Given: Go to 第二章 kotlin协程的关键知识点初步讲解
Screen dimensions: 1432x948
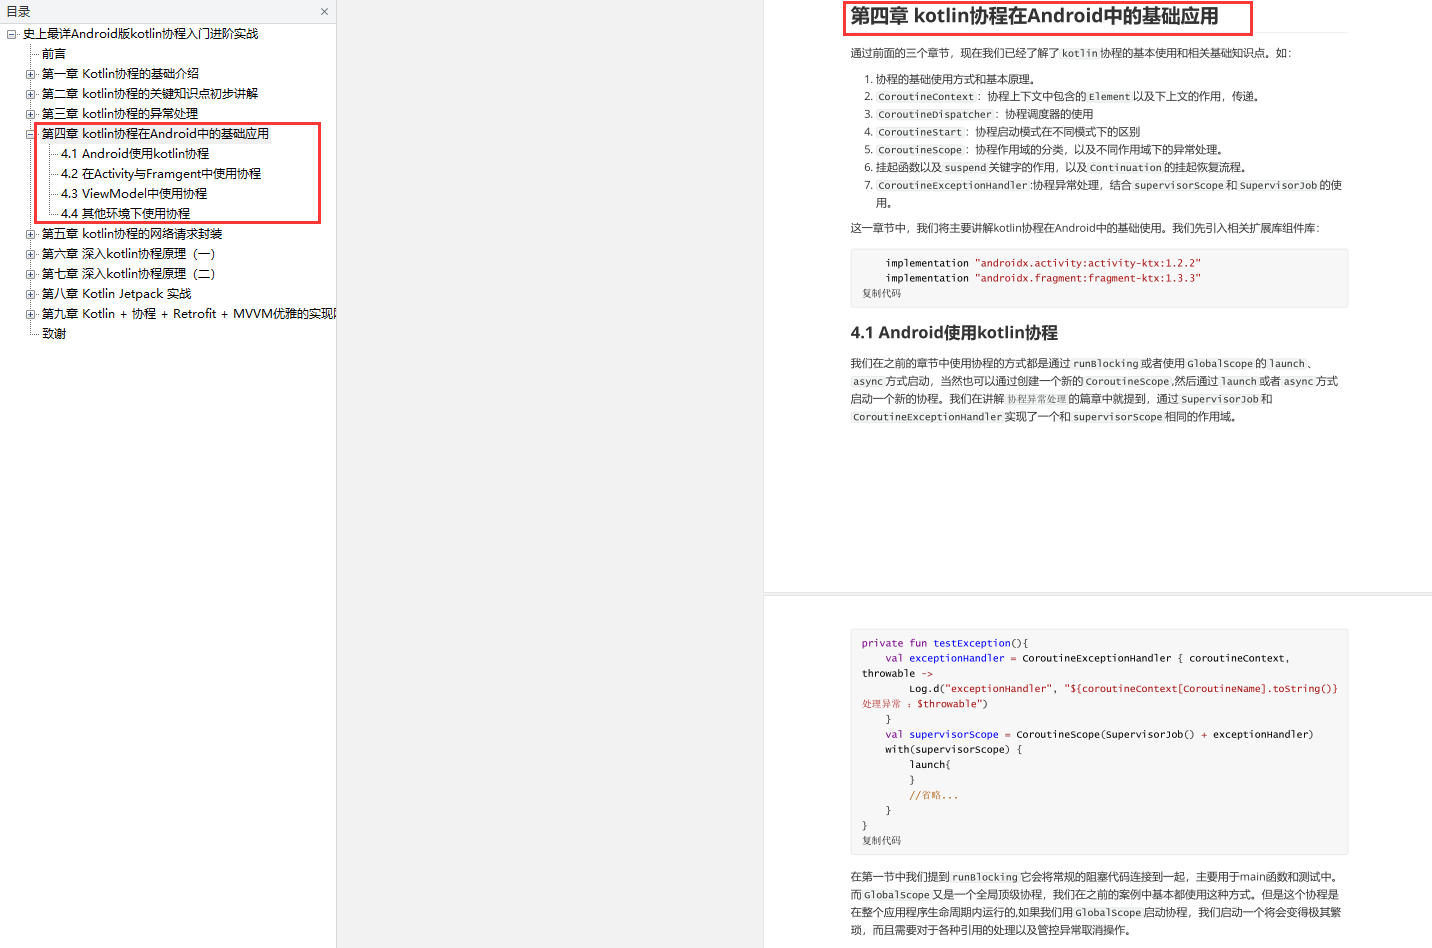Looking at the screenshot, I should [x=150, y=94].
